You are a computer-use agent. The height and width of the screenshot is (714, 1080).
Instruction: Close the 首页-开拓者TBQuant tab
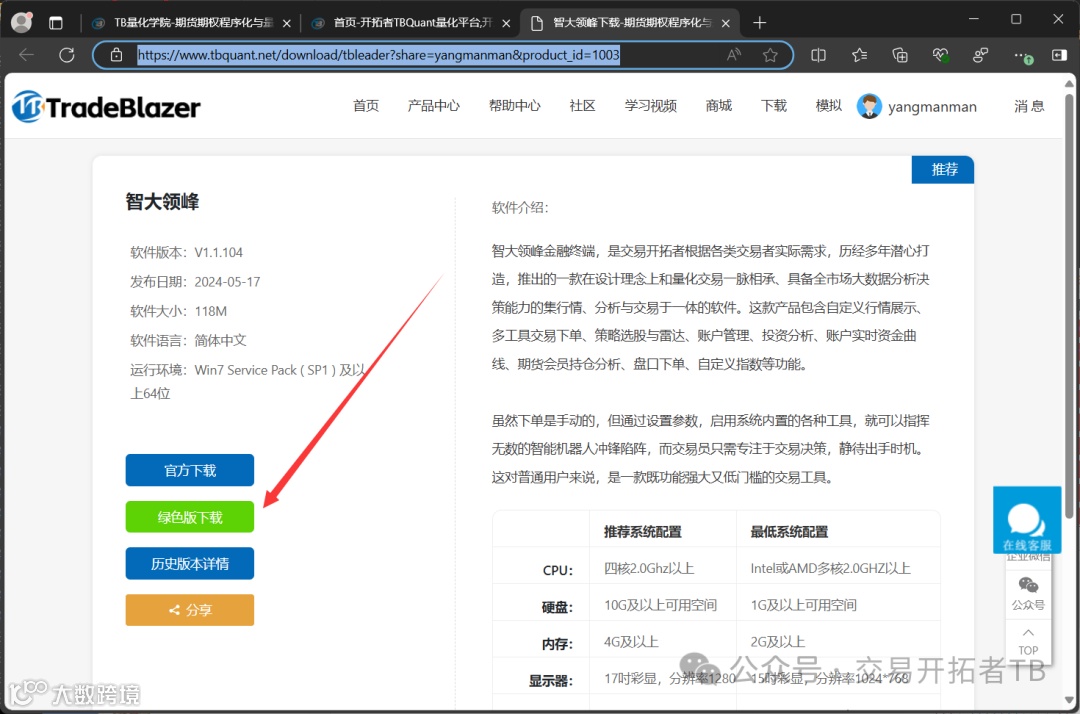pyautogui.click(x=506, y=23)
